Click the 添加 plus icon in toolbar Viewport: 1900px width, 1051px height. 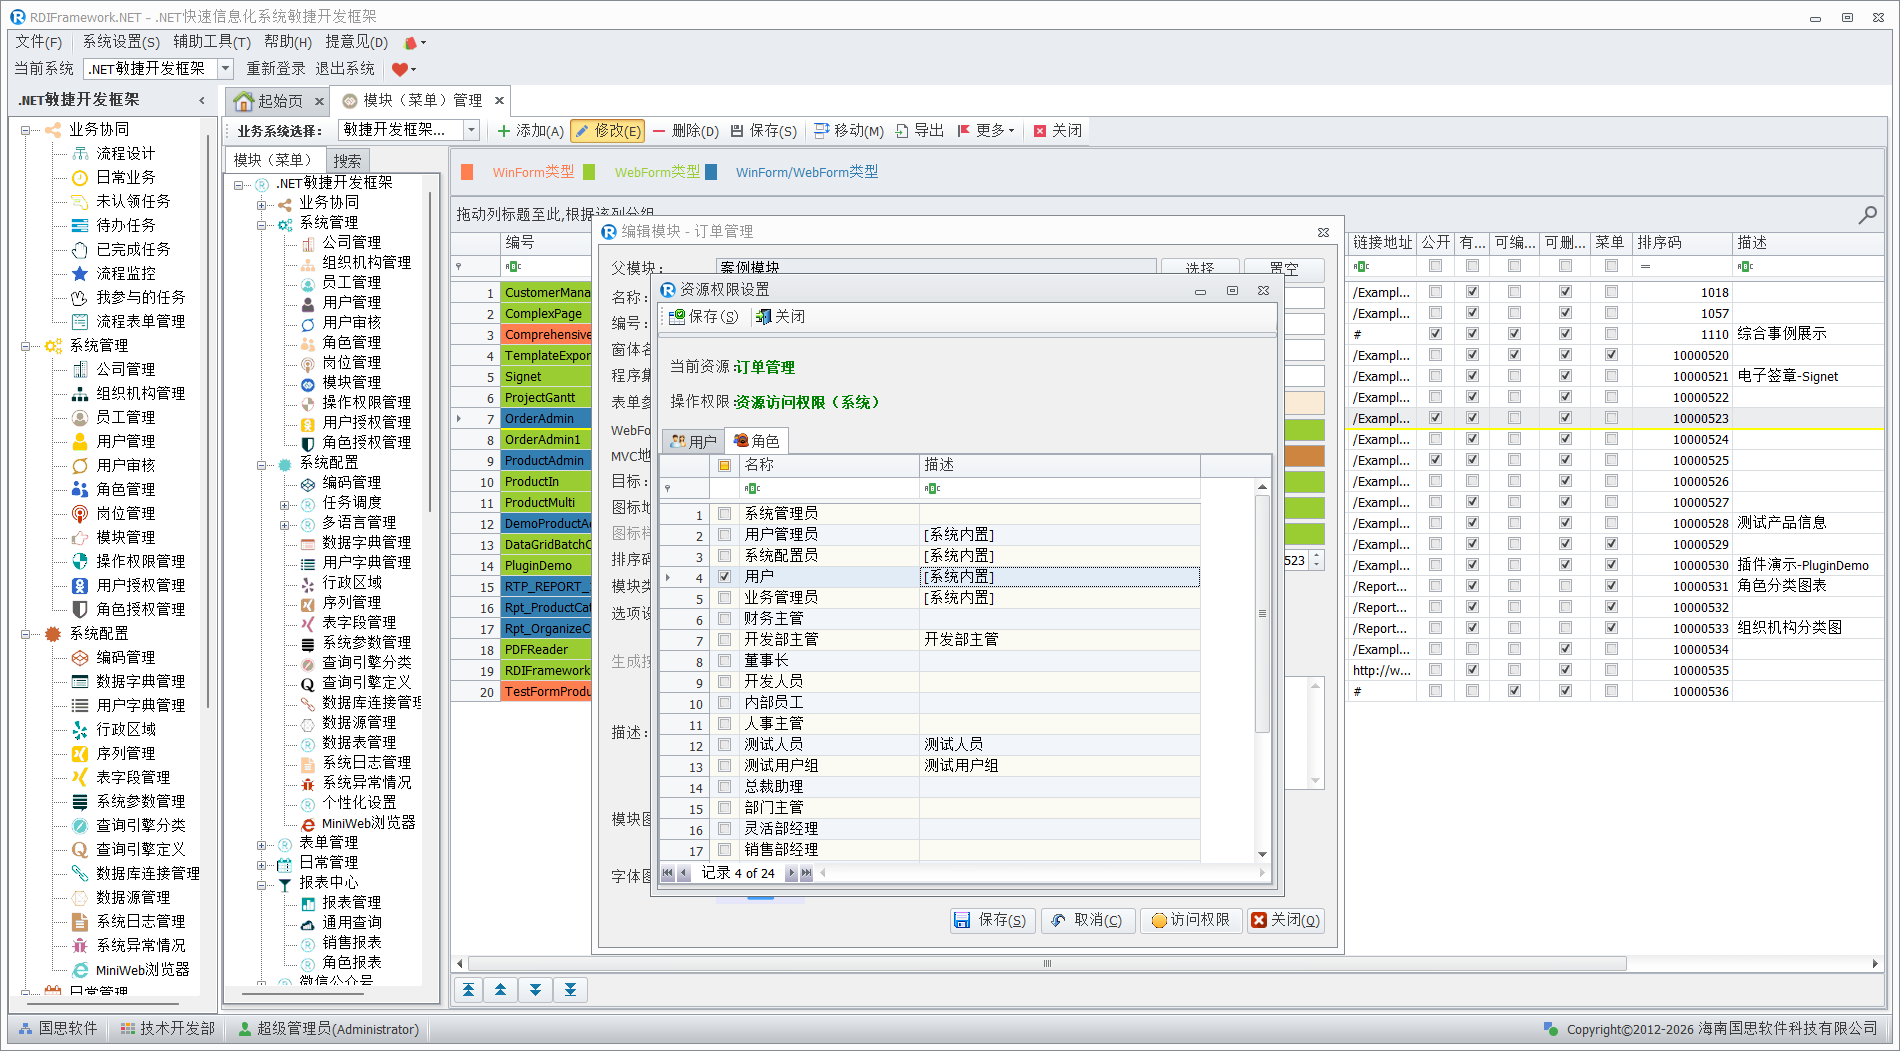tap(504, 131)
